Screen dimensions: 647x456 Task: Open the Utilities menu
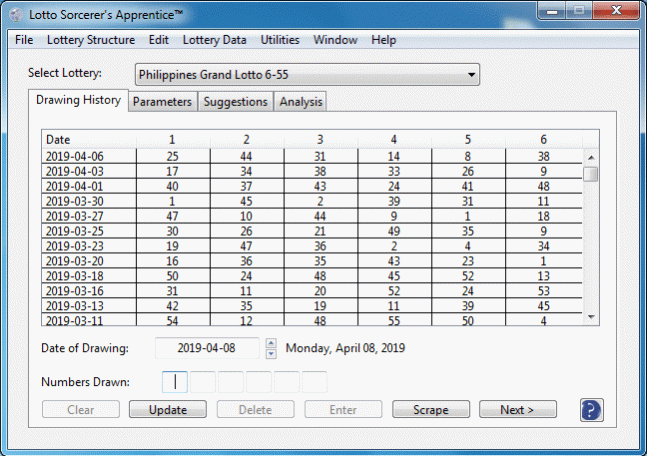click(x=280, y=40)
